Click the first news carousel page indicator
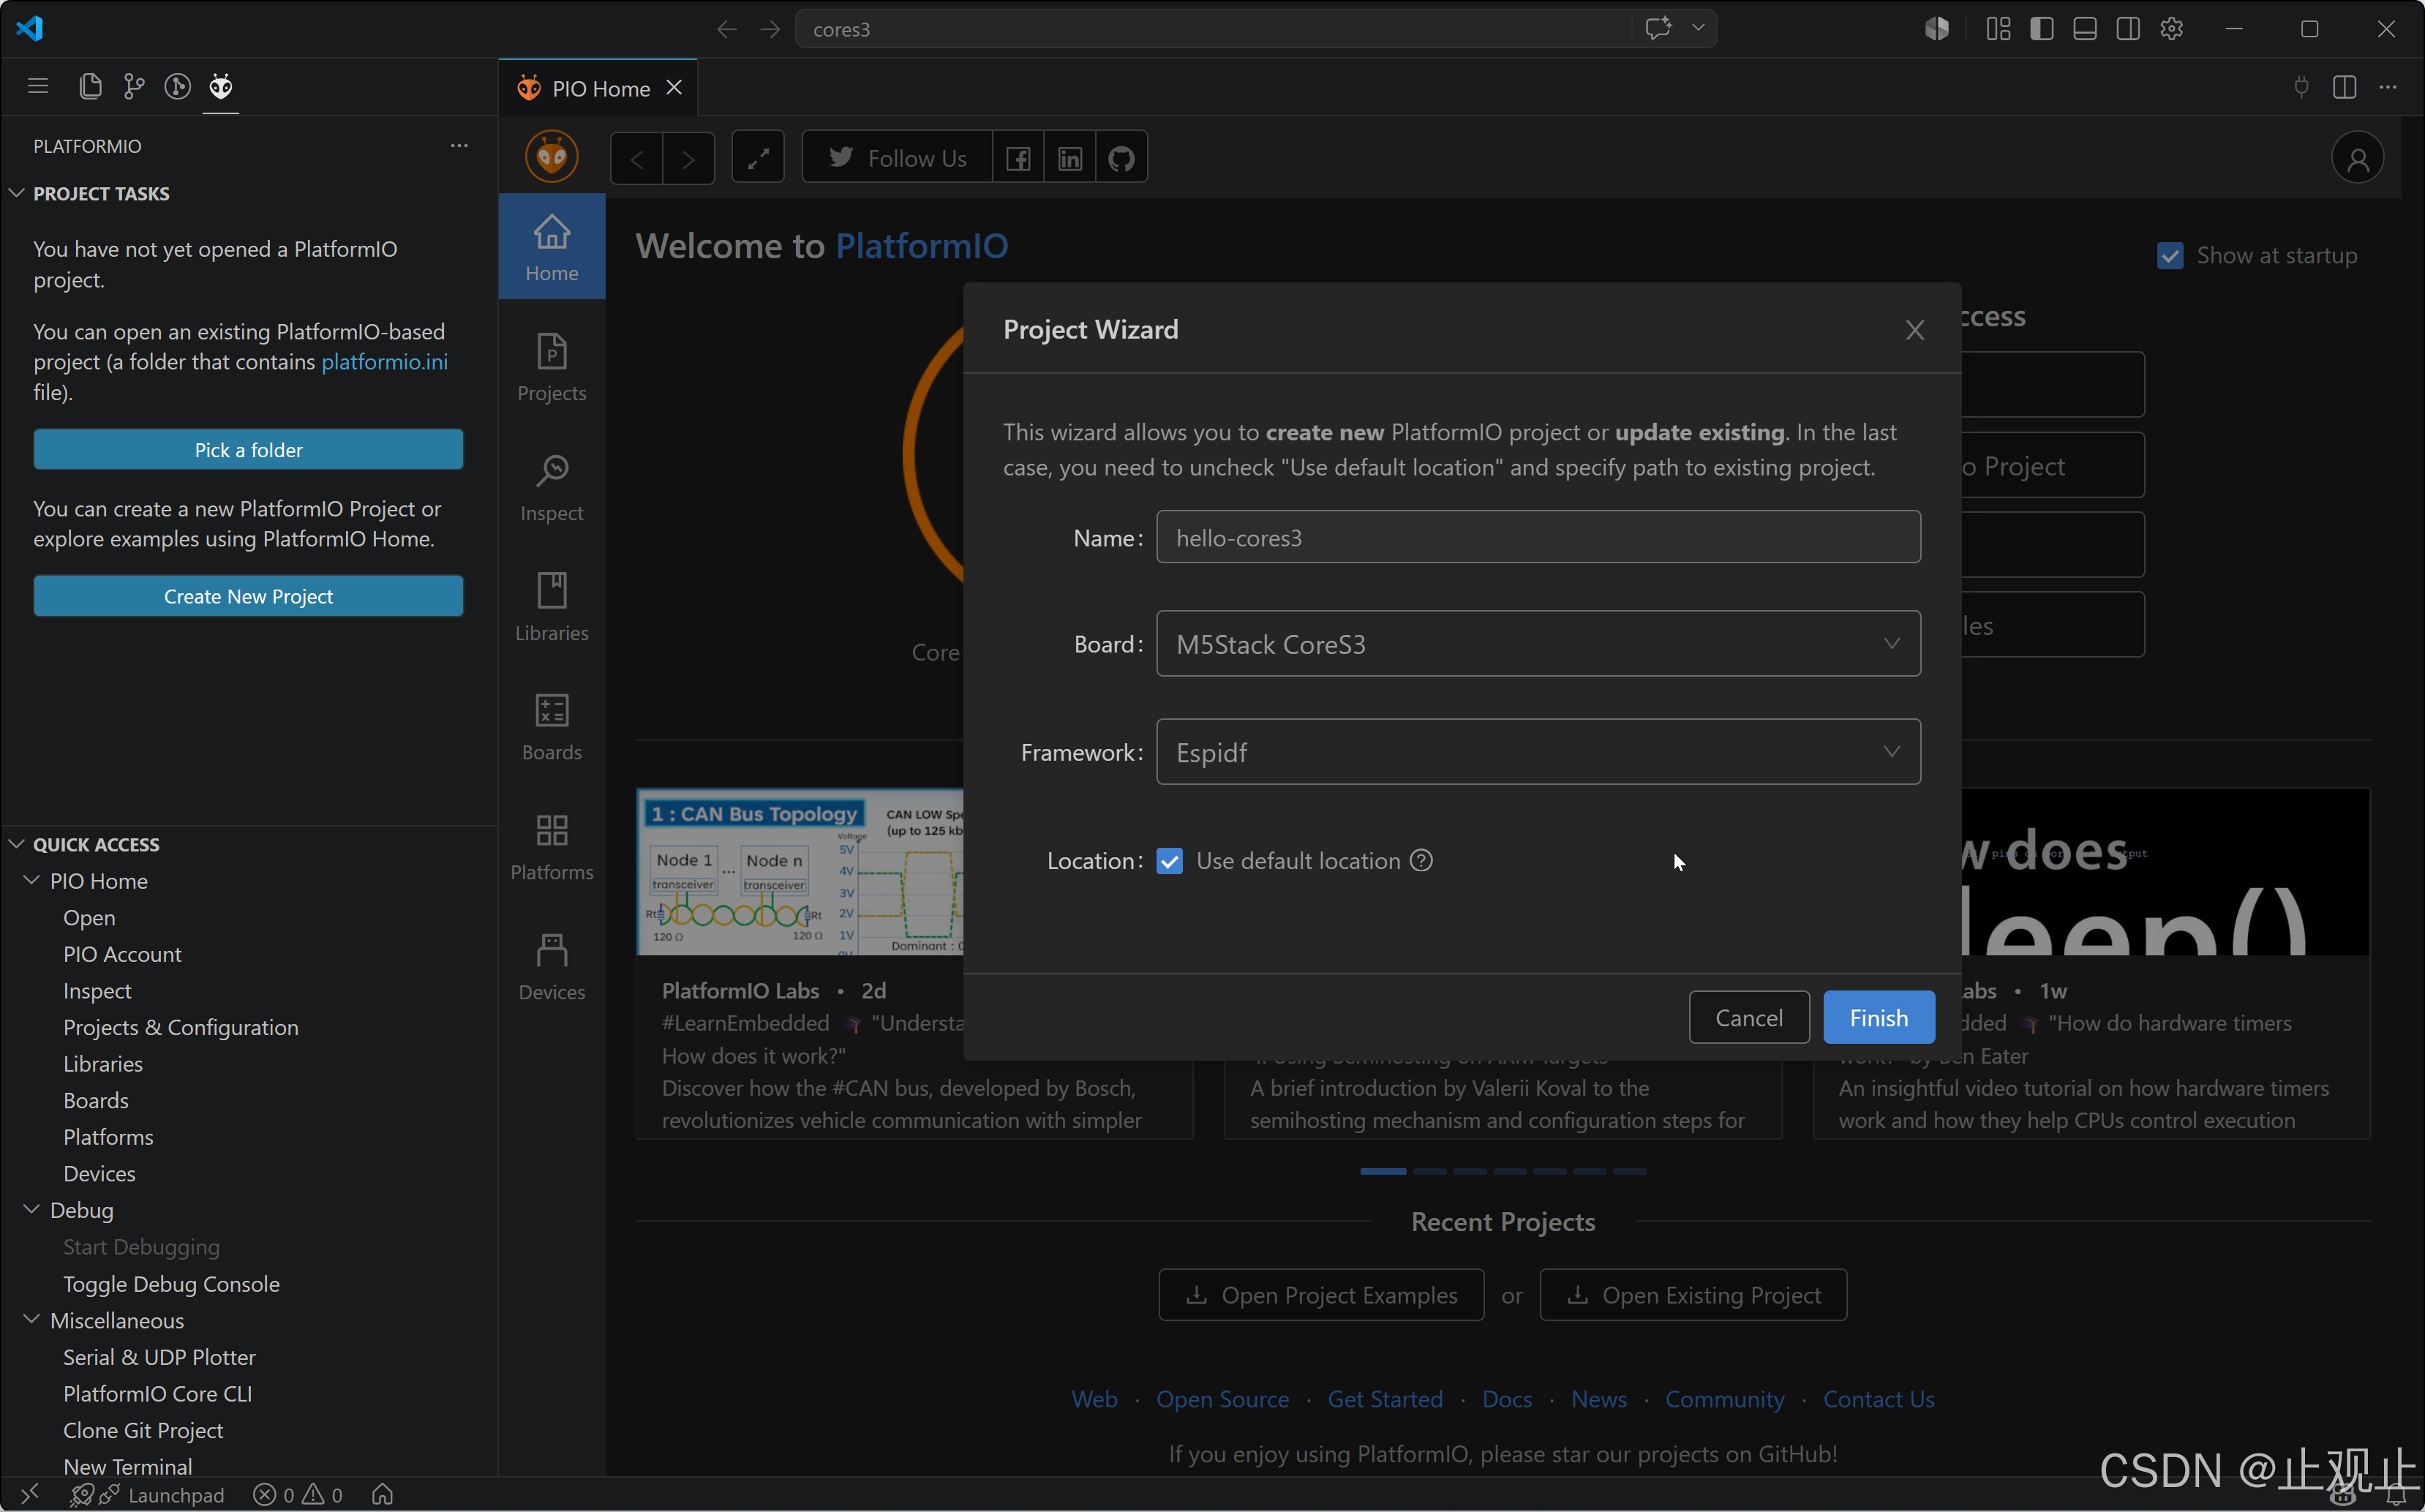 pyautogui.click(x=1383, y=1171)
